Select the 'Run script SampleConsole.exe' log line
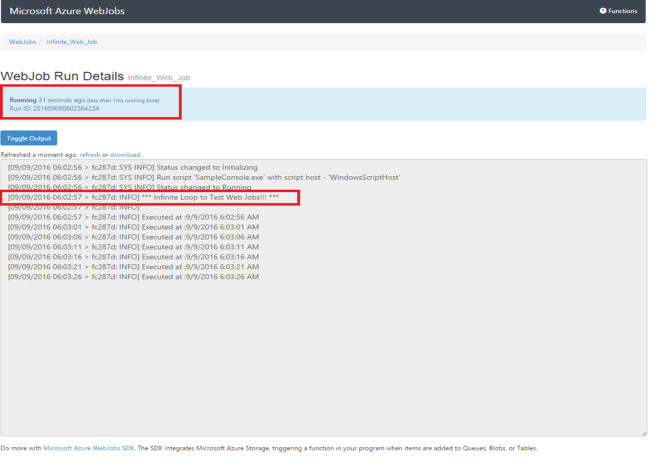This screenshot has width=650, height=462. point(204,178)
